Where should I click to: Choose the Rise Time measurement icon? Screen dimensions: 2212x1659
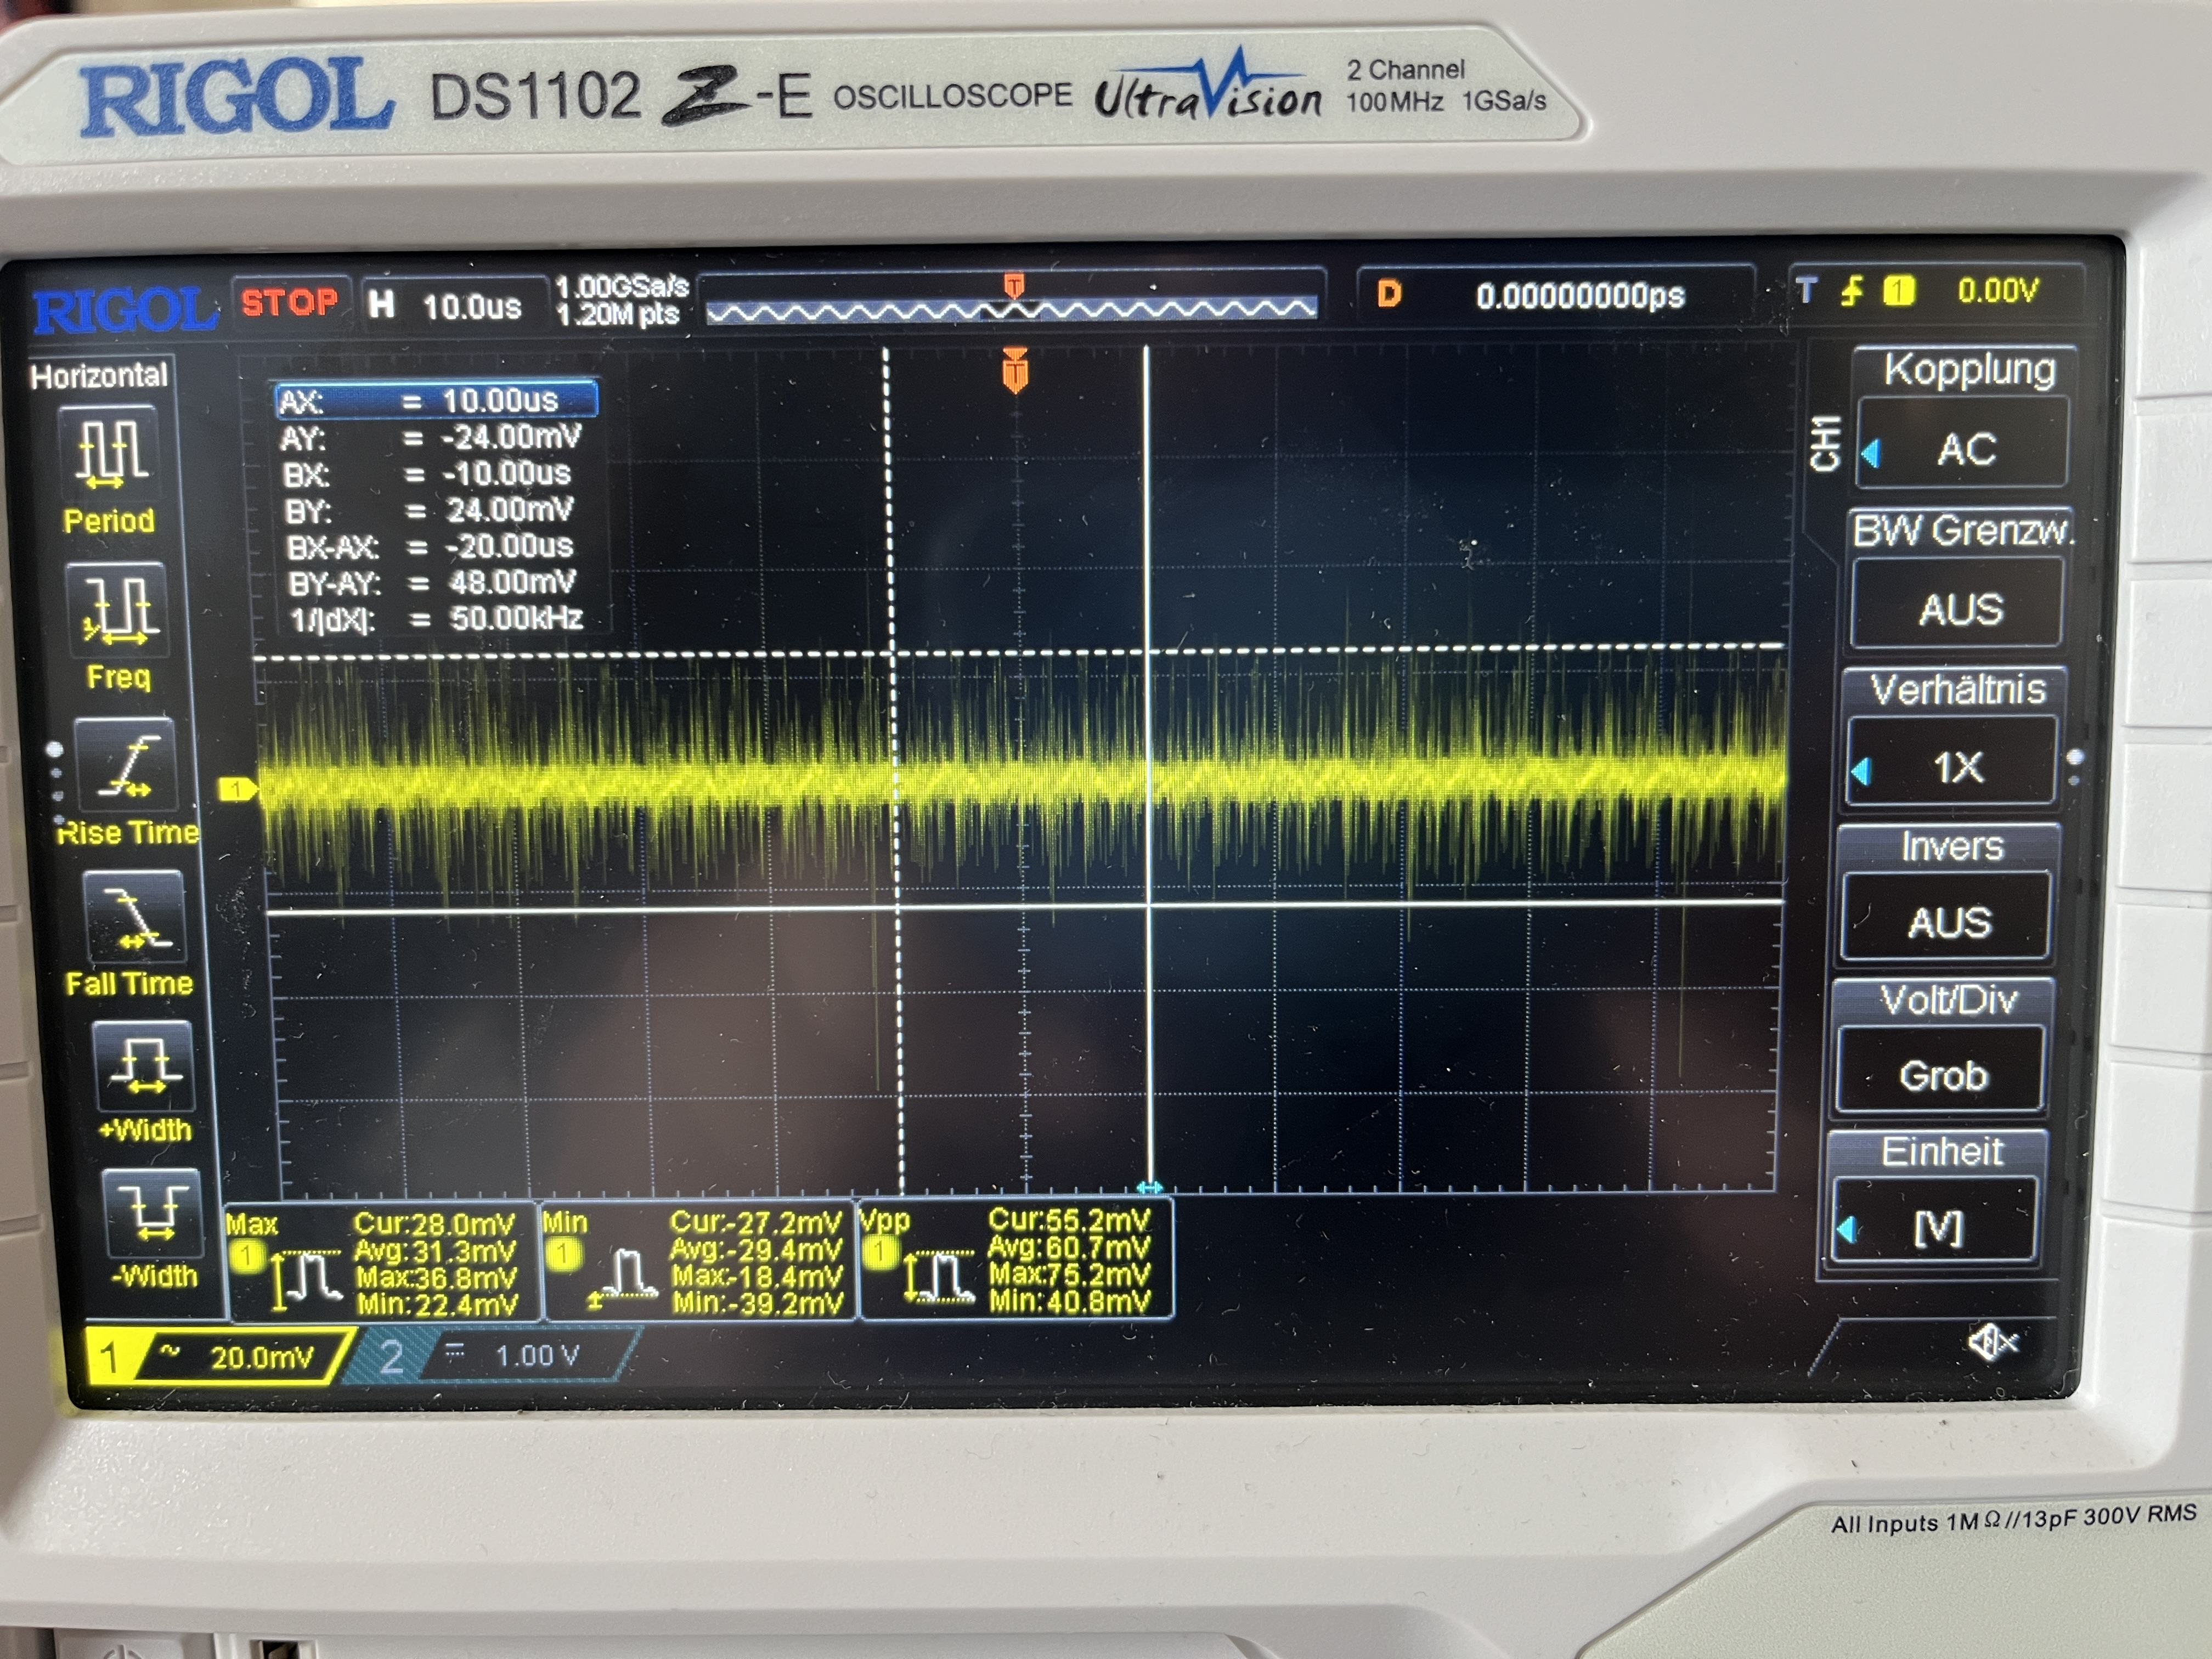(126, 765)
